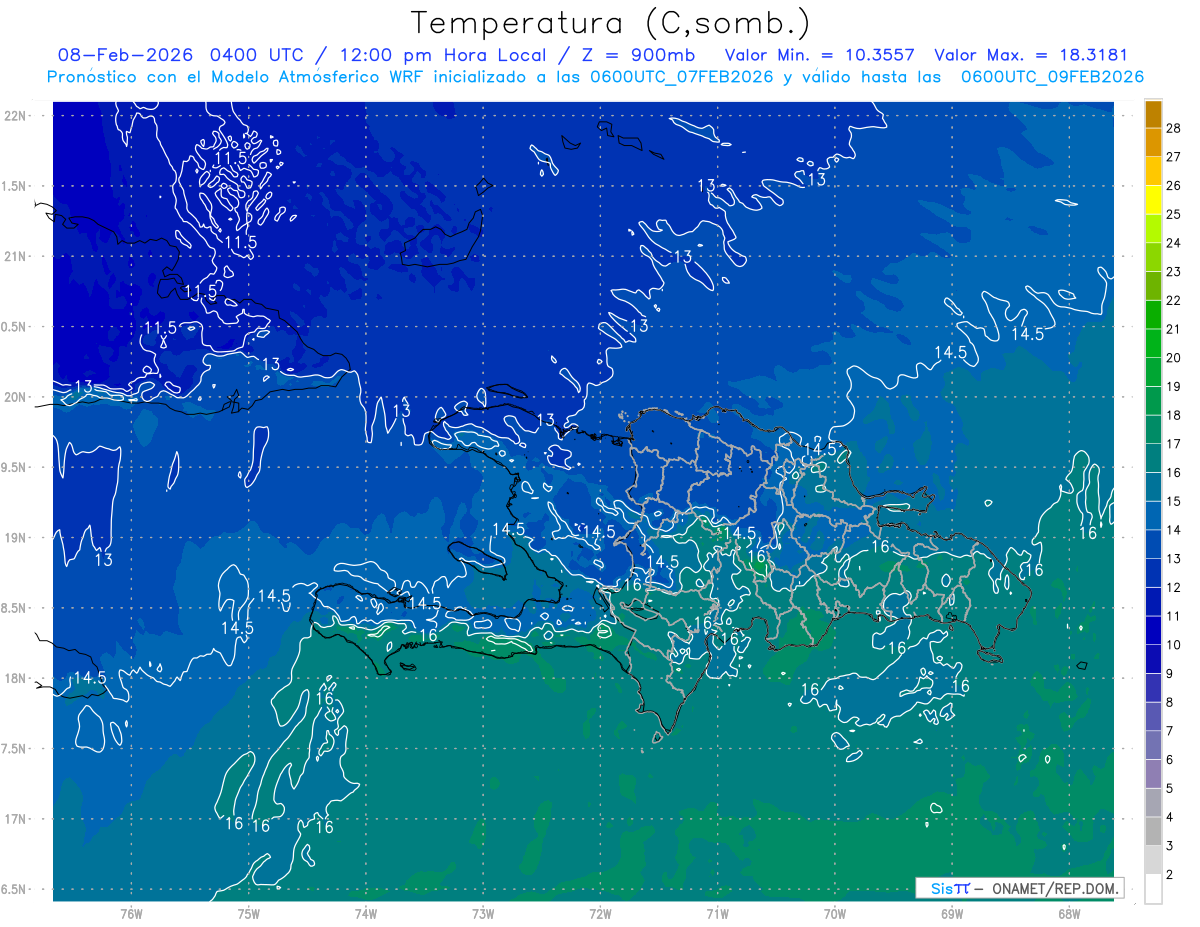
Task: Click the 73W longitude axis label
Action: [x=482, y=913]
